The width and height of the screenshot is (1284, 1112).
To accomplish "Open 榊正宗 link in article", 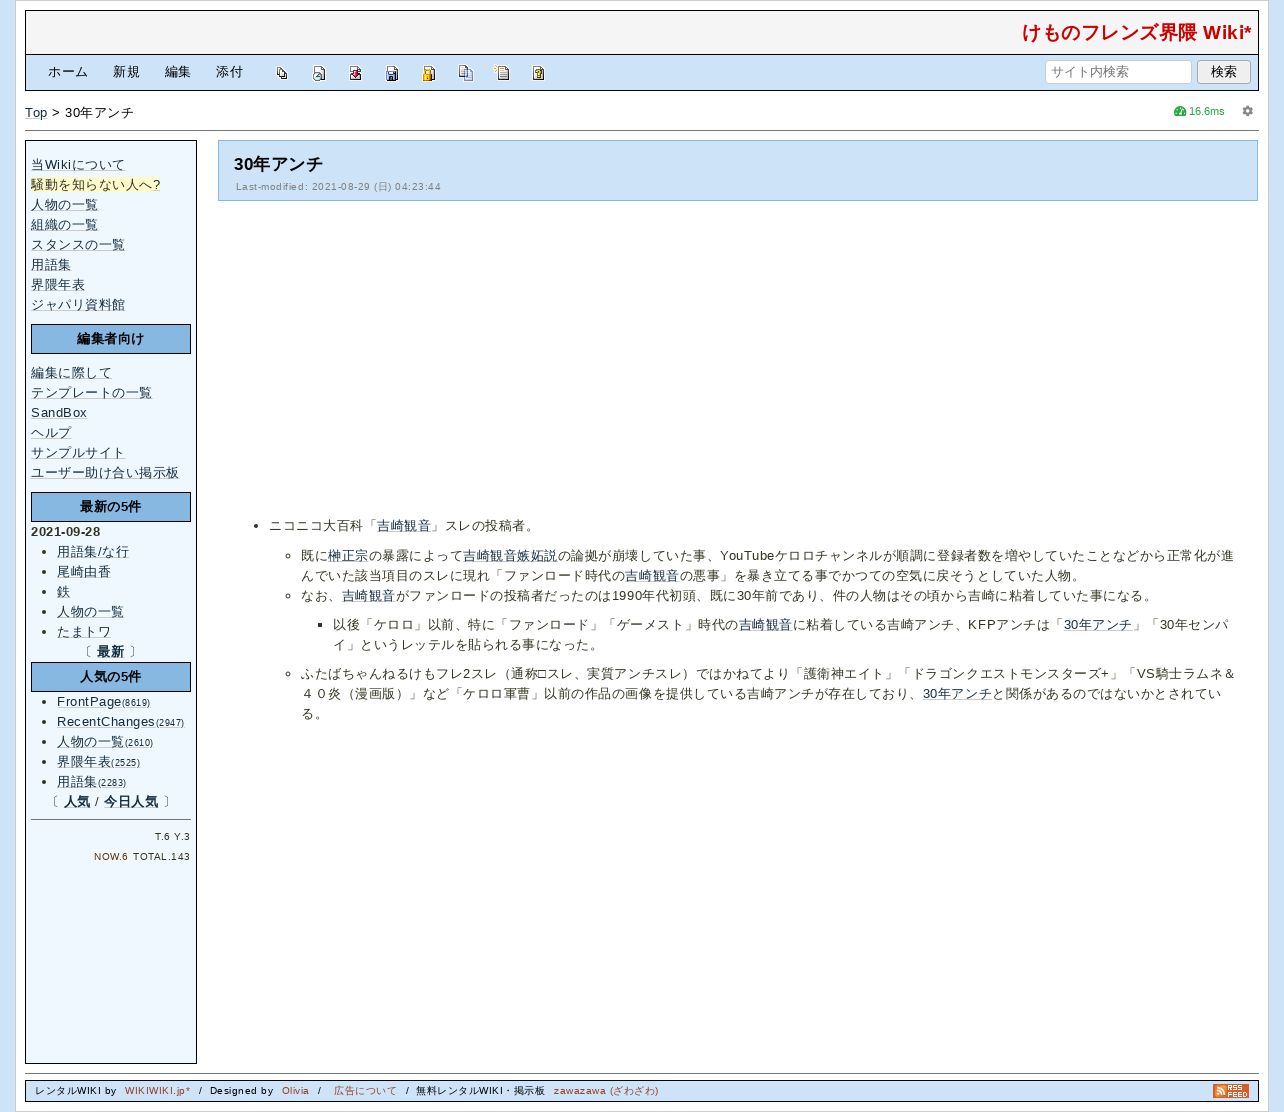I will coord(348,556).
